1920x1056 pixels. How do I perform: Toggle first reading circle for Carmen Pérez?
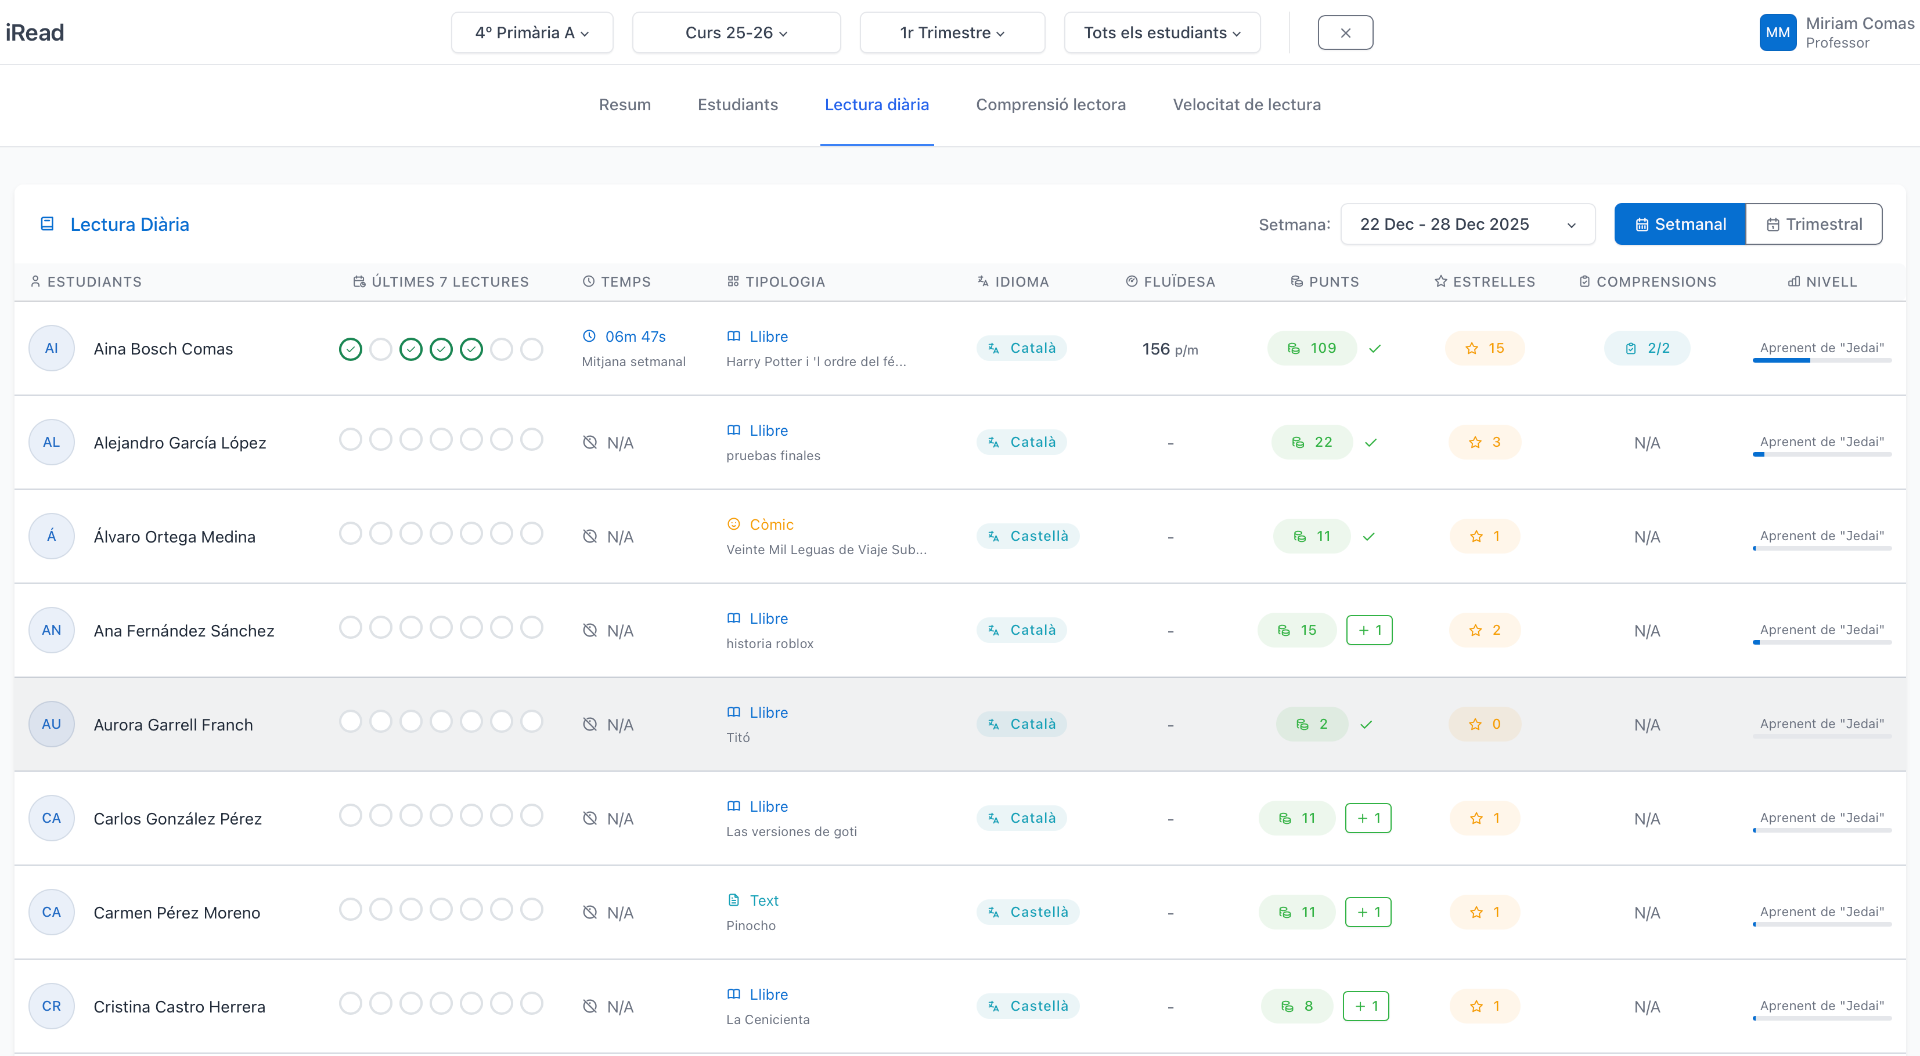coord(350,909)
